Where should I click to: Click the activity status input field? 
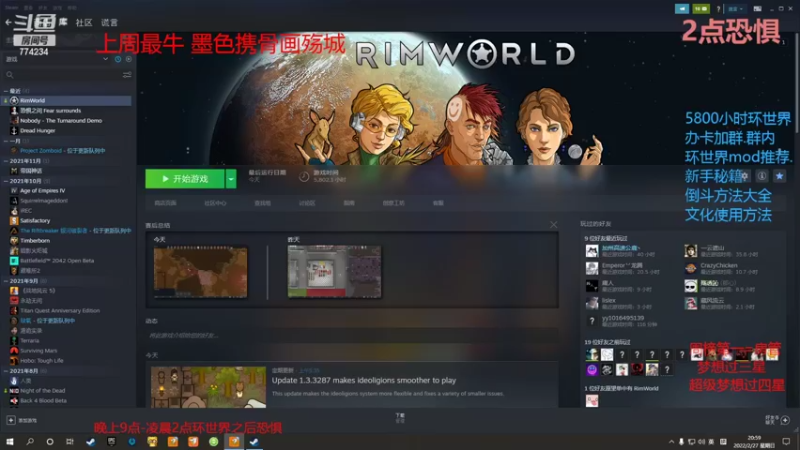coord(351,335)
